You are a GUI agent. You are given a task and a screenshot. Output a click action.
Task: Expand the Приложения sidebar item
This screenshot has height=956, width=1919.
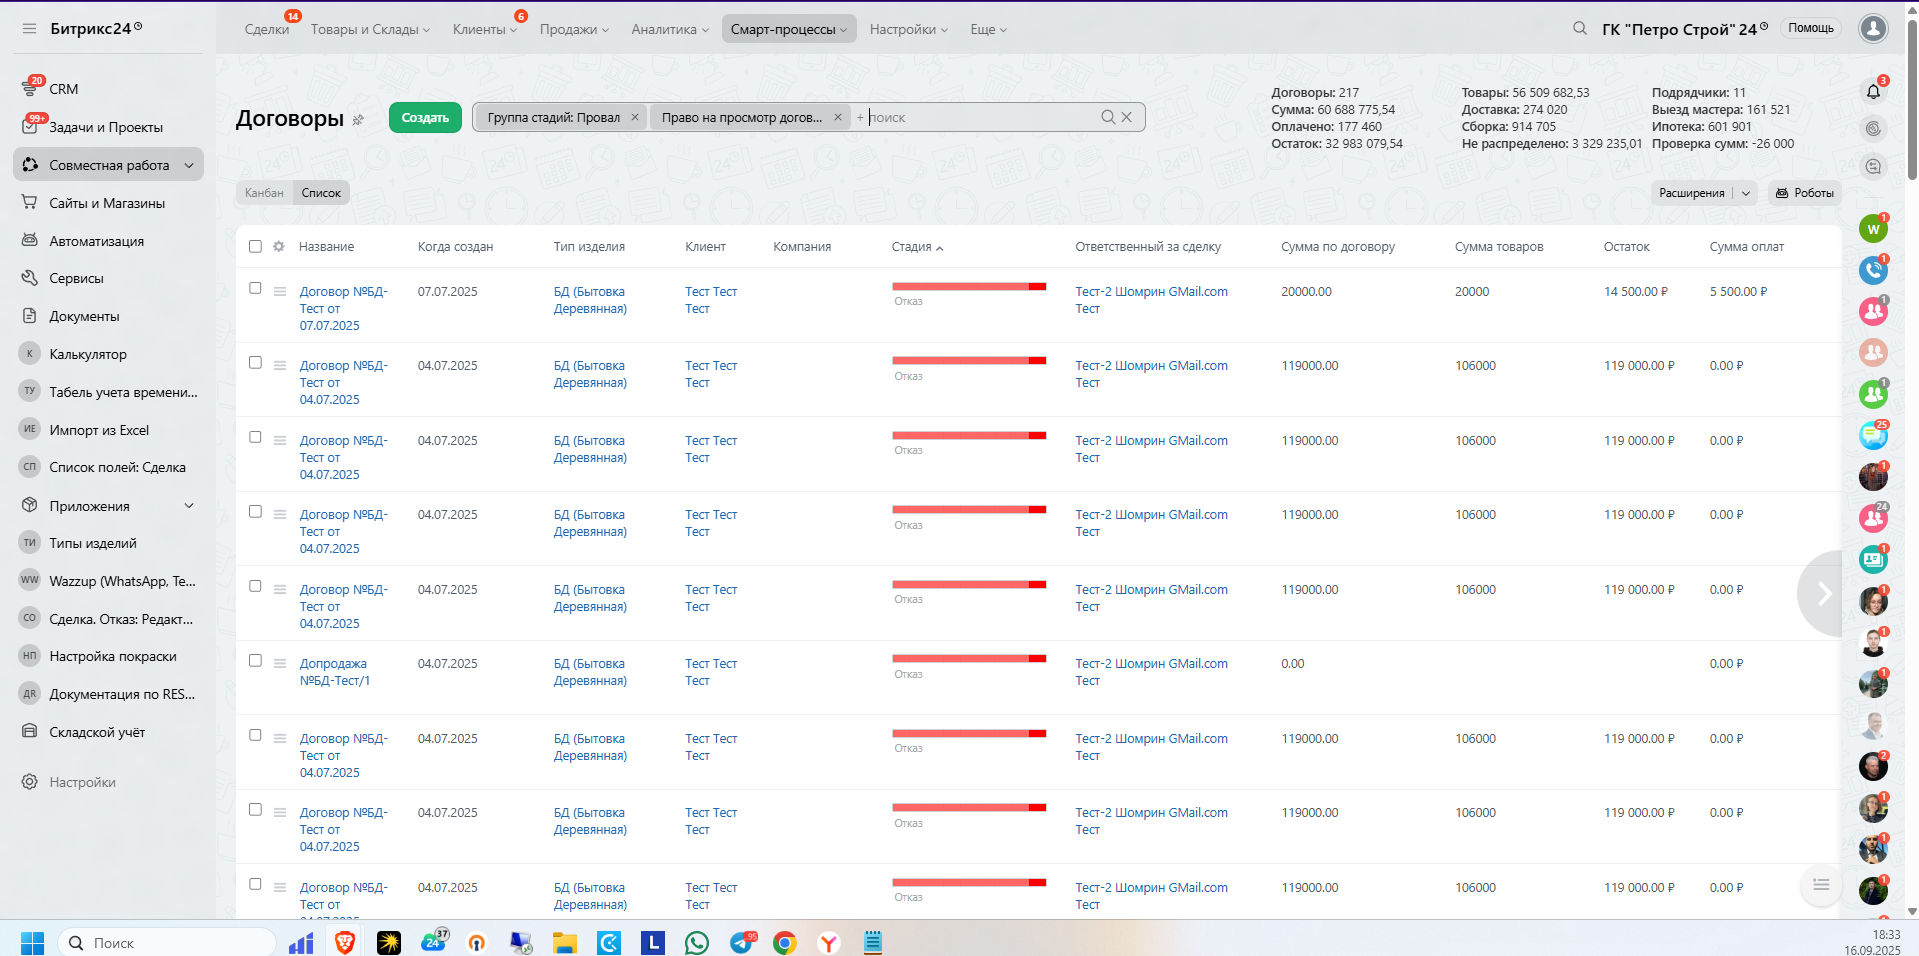(x=189, y=506)
